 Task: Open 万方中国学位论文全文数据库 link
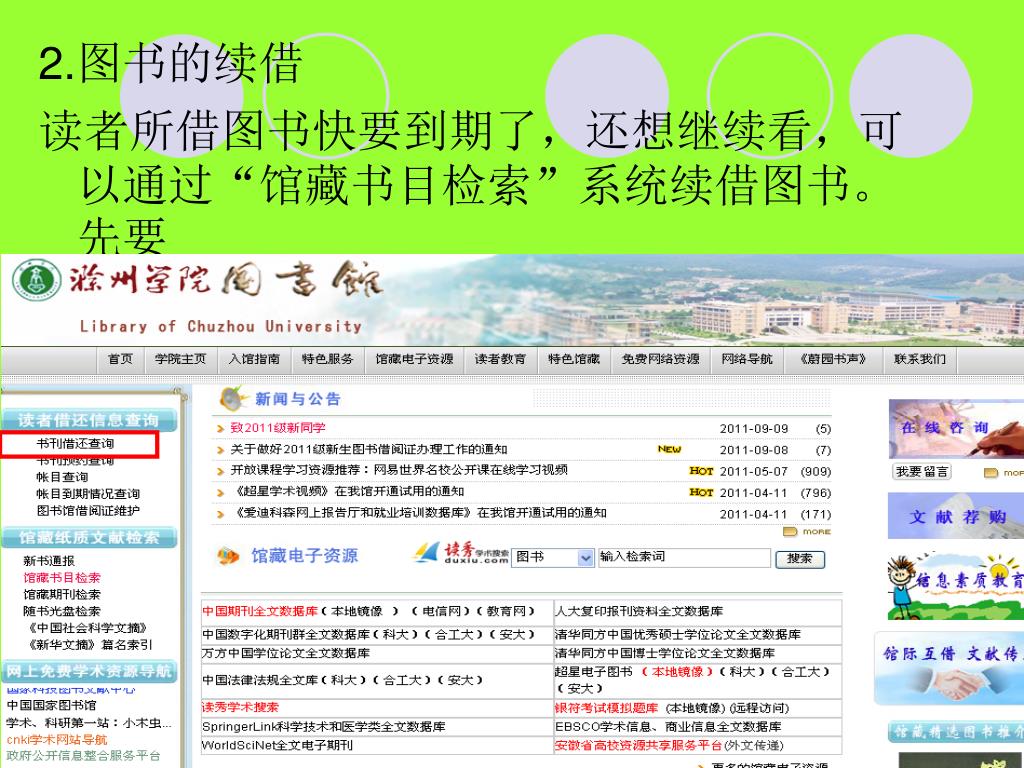(x=286, y=653)
